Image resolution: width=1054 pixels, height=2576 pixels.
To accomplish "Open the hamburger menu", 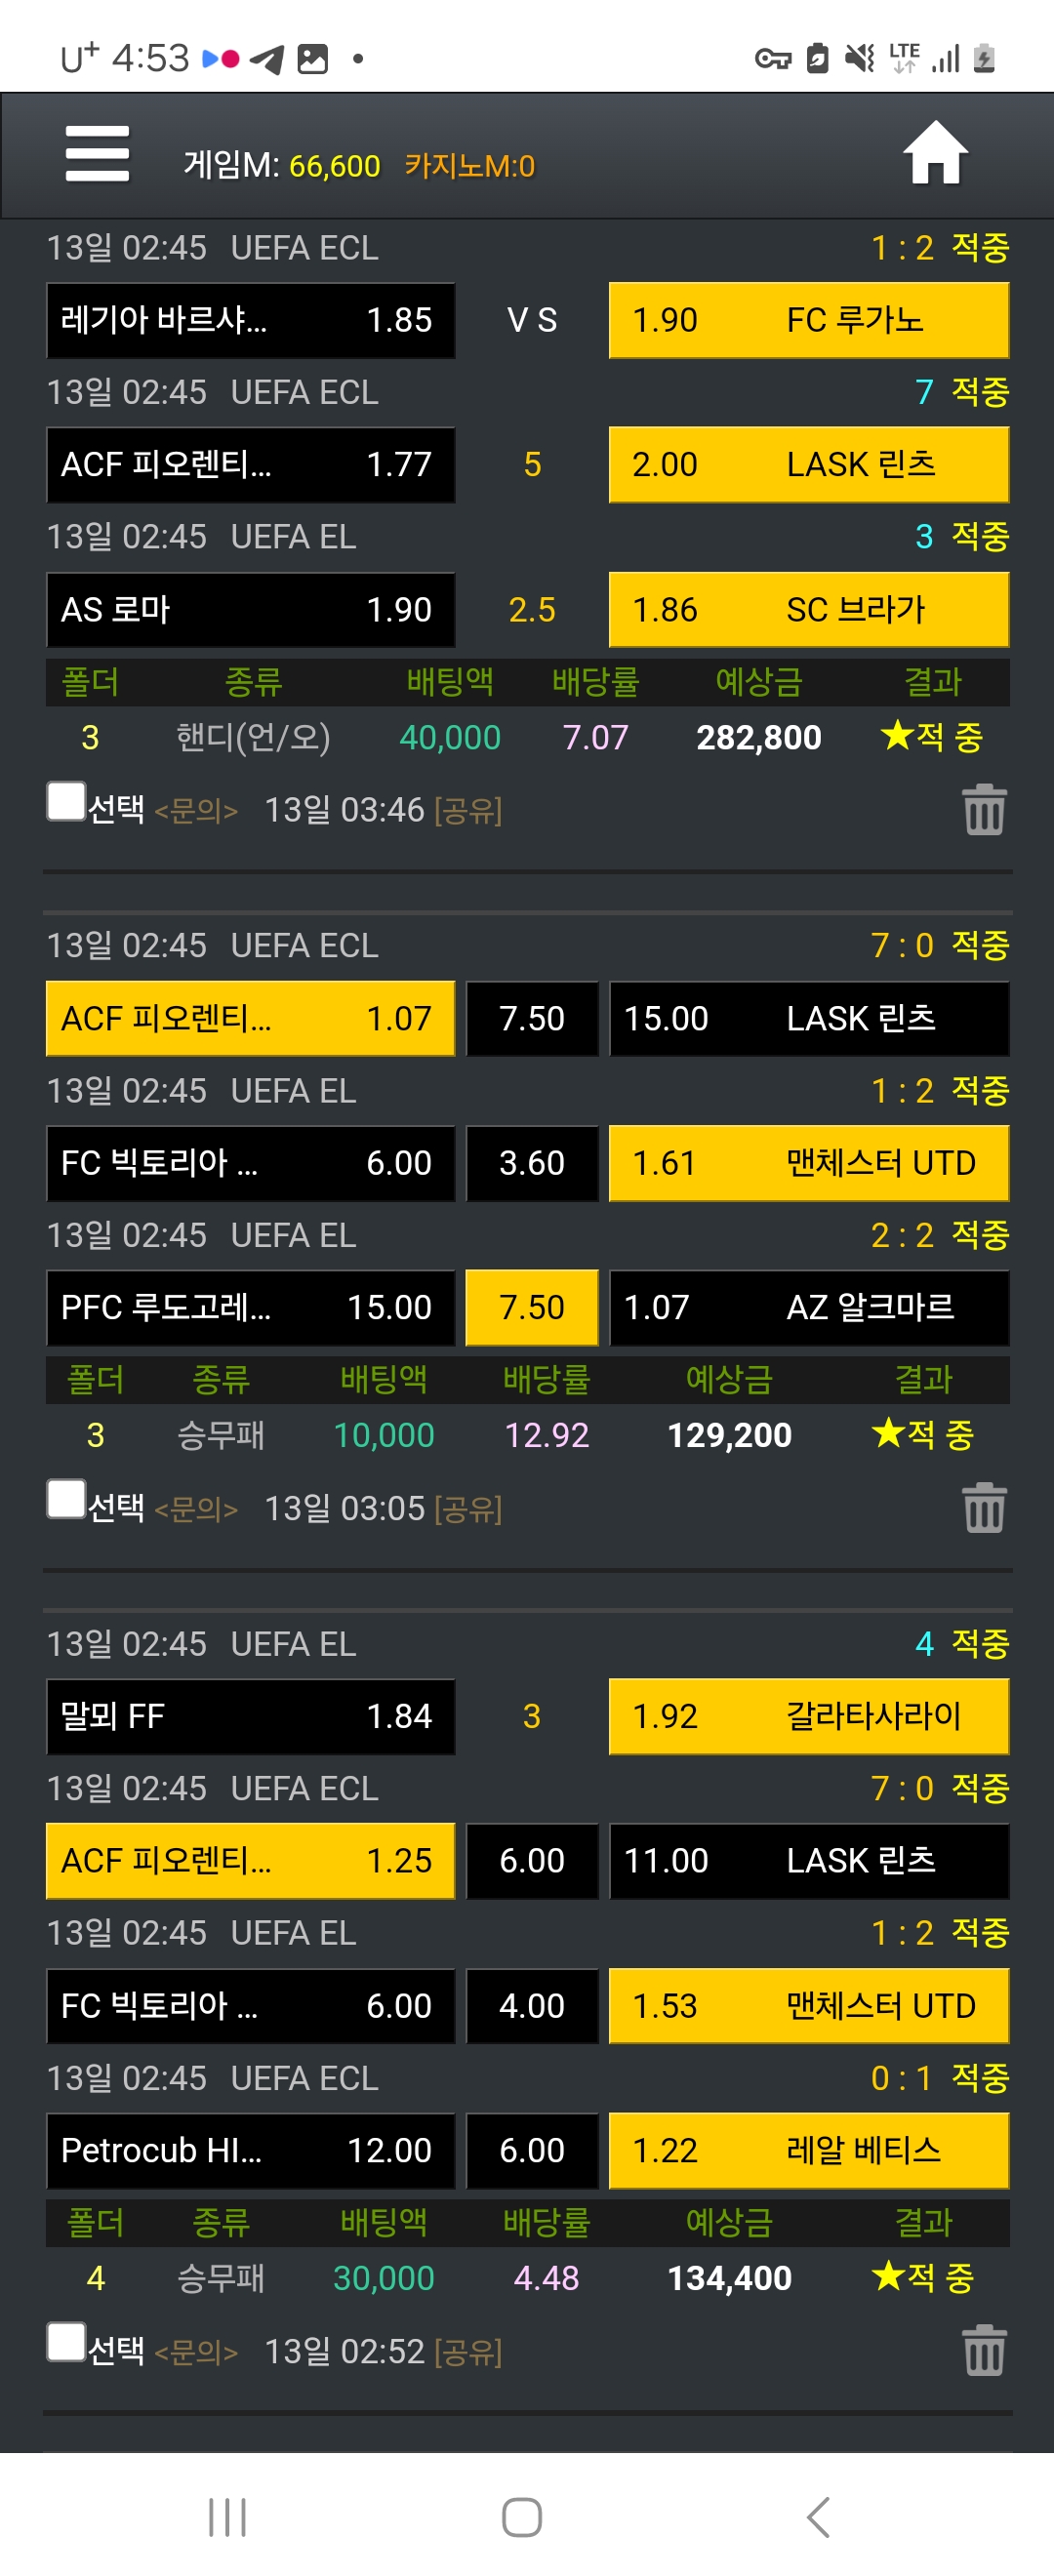I will coord(97,154).
